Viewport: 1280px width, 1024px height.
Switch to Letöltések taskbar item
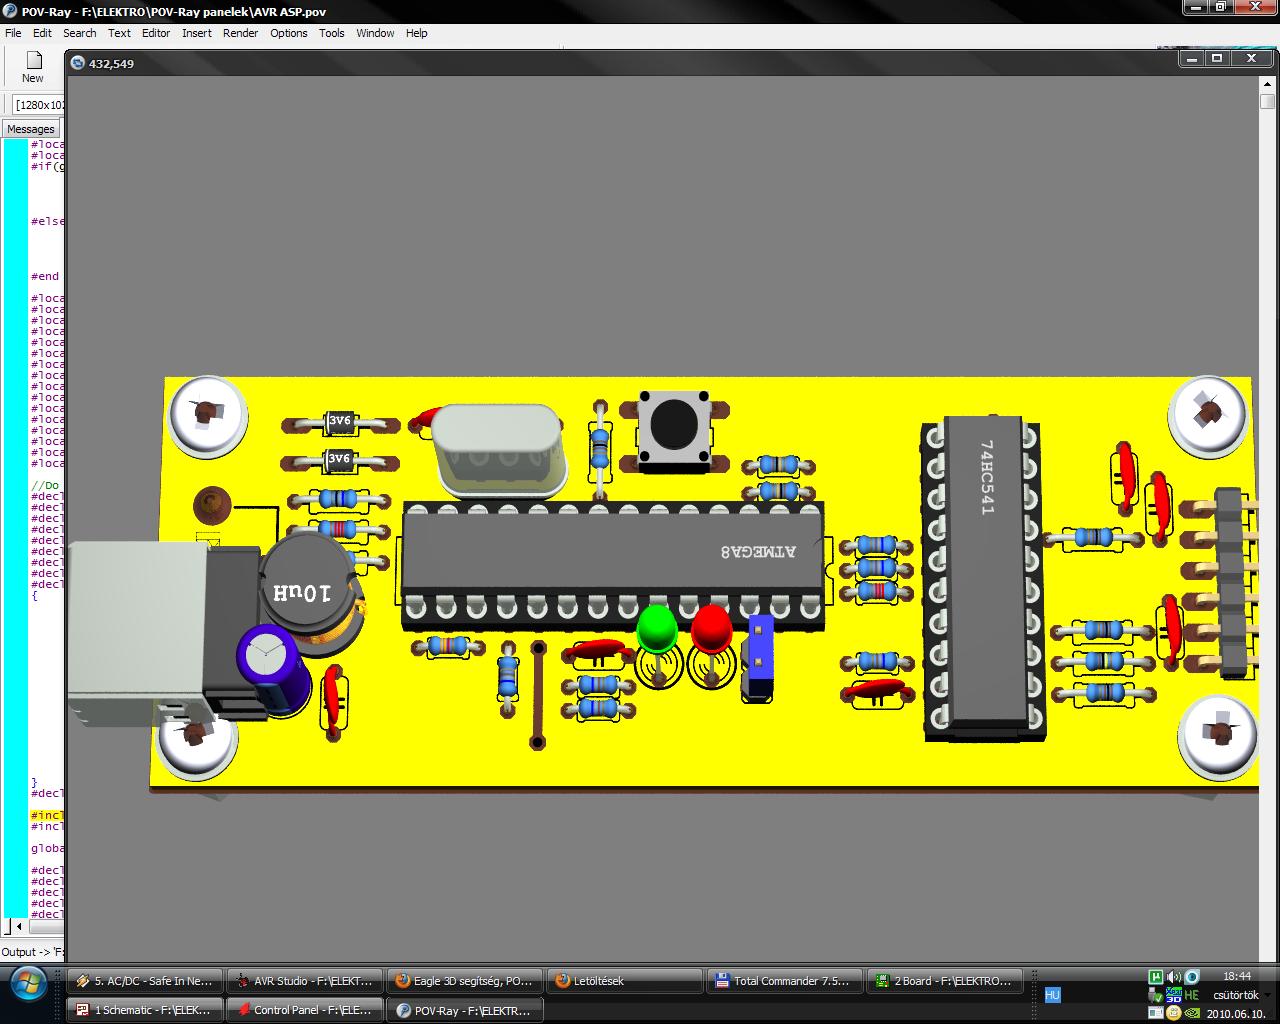(625, 981)
